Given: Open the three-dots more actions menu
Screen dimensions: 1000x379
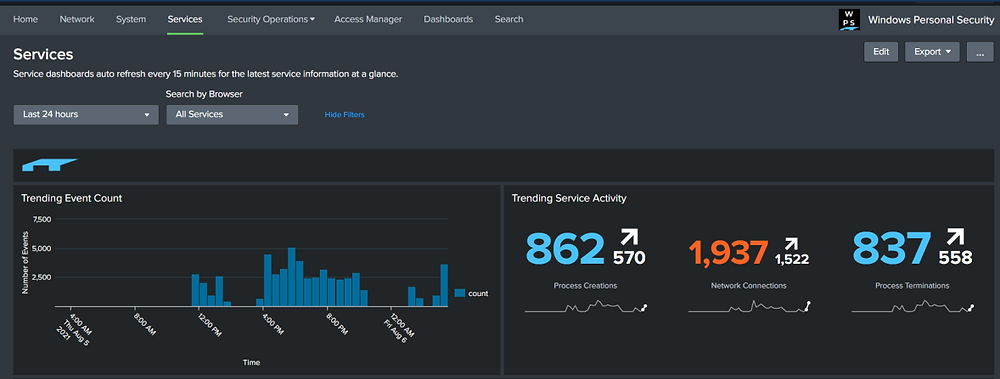Looking at the screenshot, I should [x=980, y=52].
